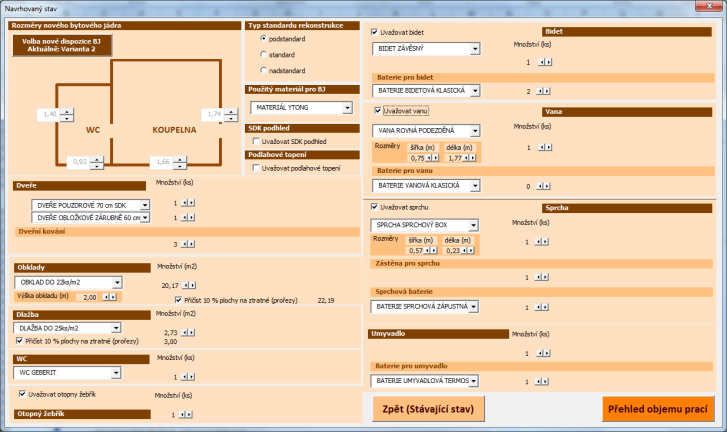Adjust Obklady area 20,17 stepper
The image size is (727, 432).
coord(189,285)
